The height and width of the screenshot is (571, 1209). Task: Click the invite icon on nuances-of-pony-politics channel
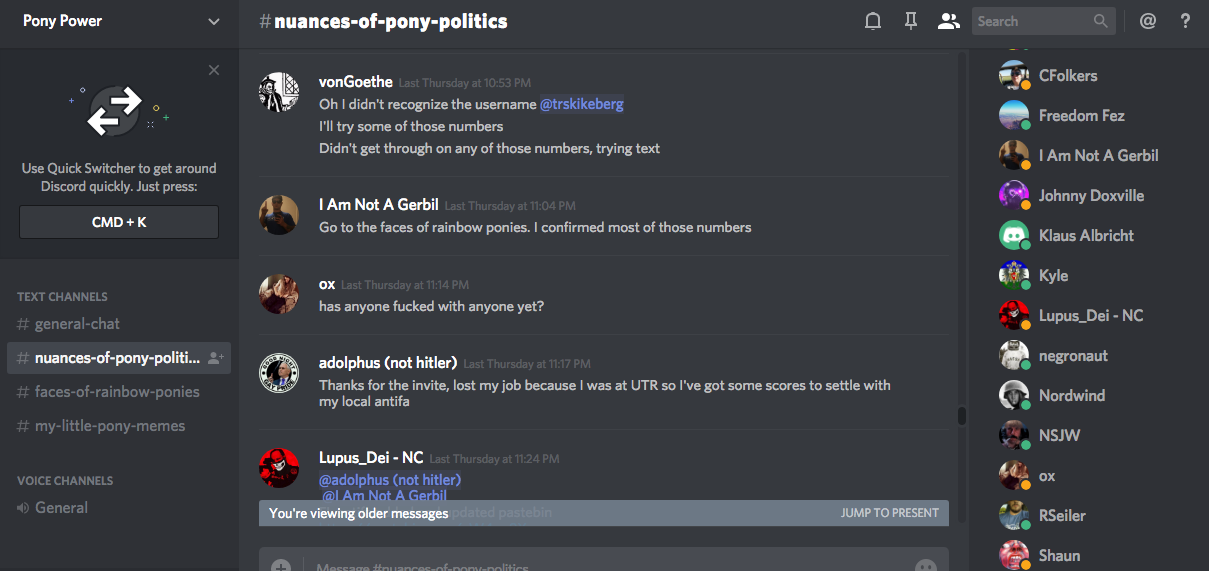(x=215, y=358)
